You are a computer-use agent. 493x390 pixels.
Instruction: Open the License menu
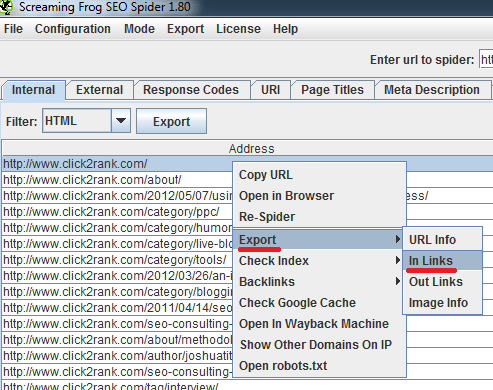coord(238,29)
